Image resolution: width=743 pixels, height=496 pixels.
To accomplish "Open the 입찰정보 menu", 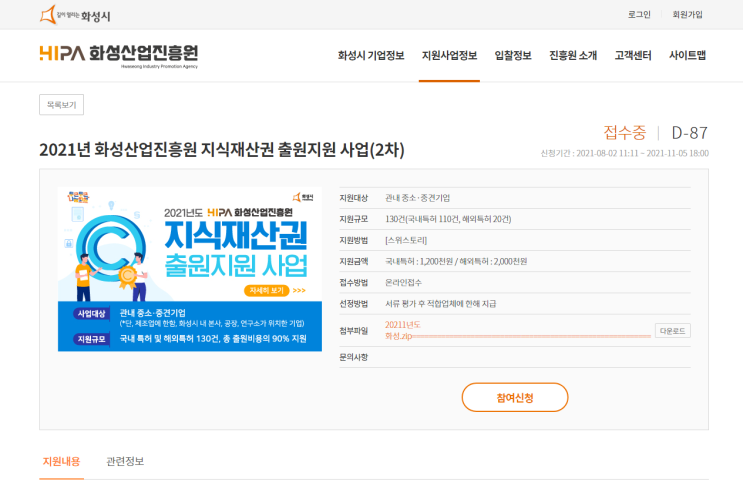I will tap(513, 55).
